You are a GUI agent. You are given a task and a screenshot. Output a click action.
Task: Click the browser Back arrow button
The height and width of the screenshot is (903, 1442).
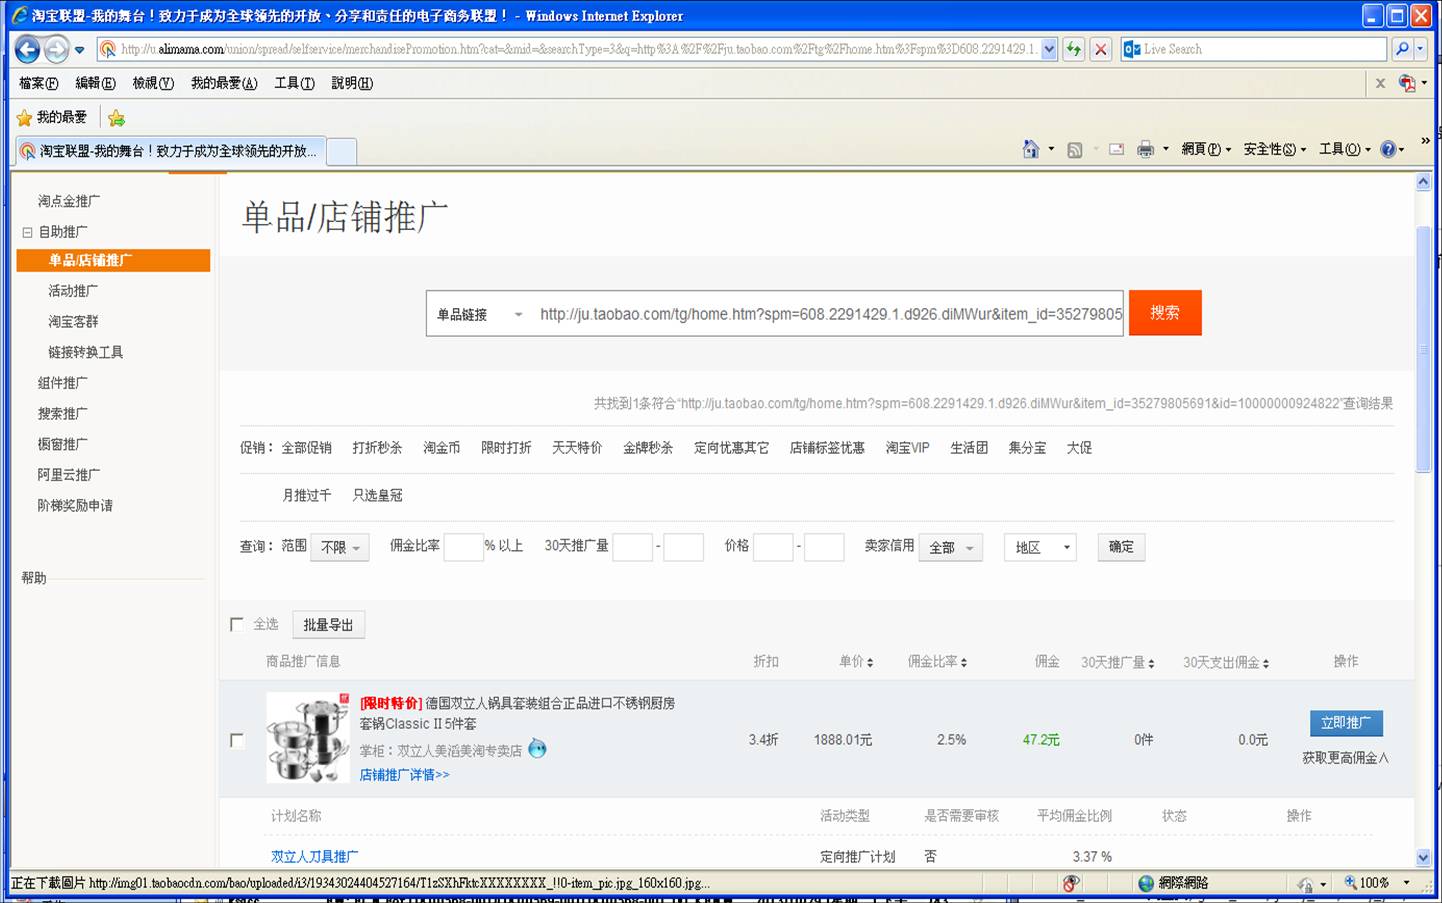[28, 49]
